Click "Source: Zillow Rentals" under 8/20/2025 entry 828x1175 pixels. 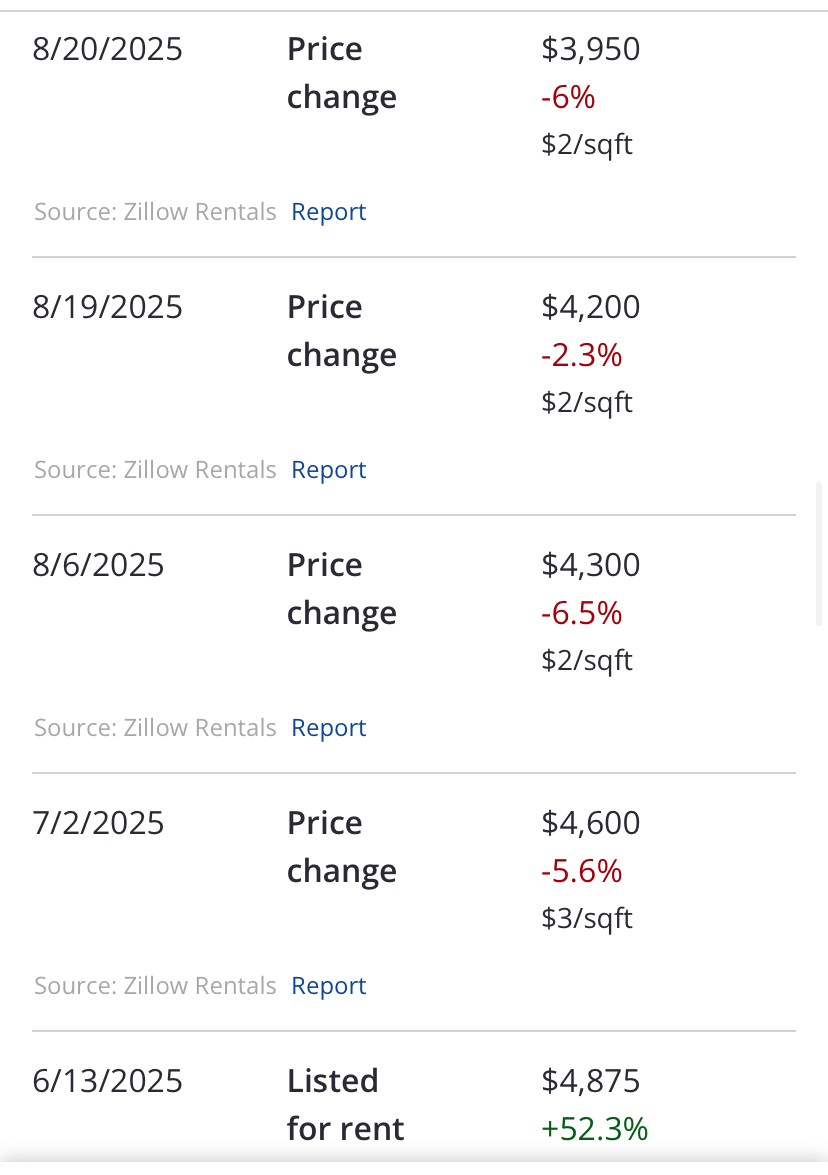[x=155, y=212]
